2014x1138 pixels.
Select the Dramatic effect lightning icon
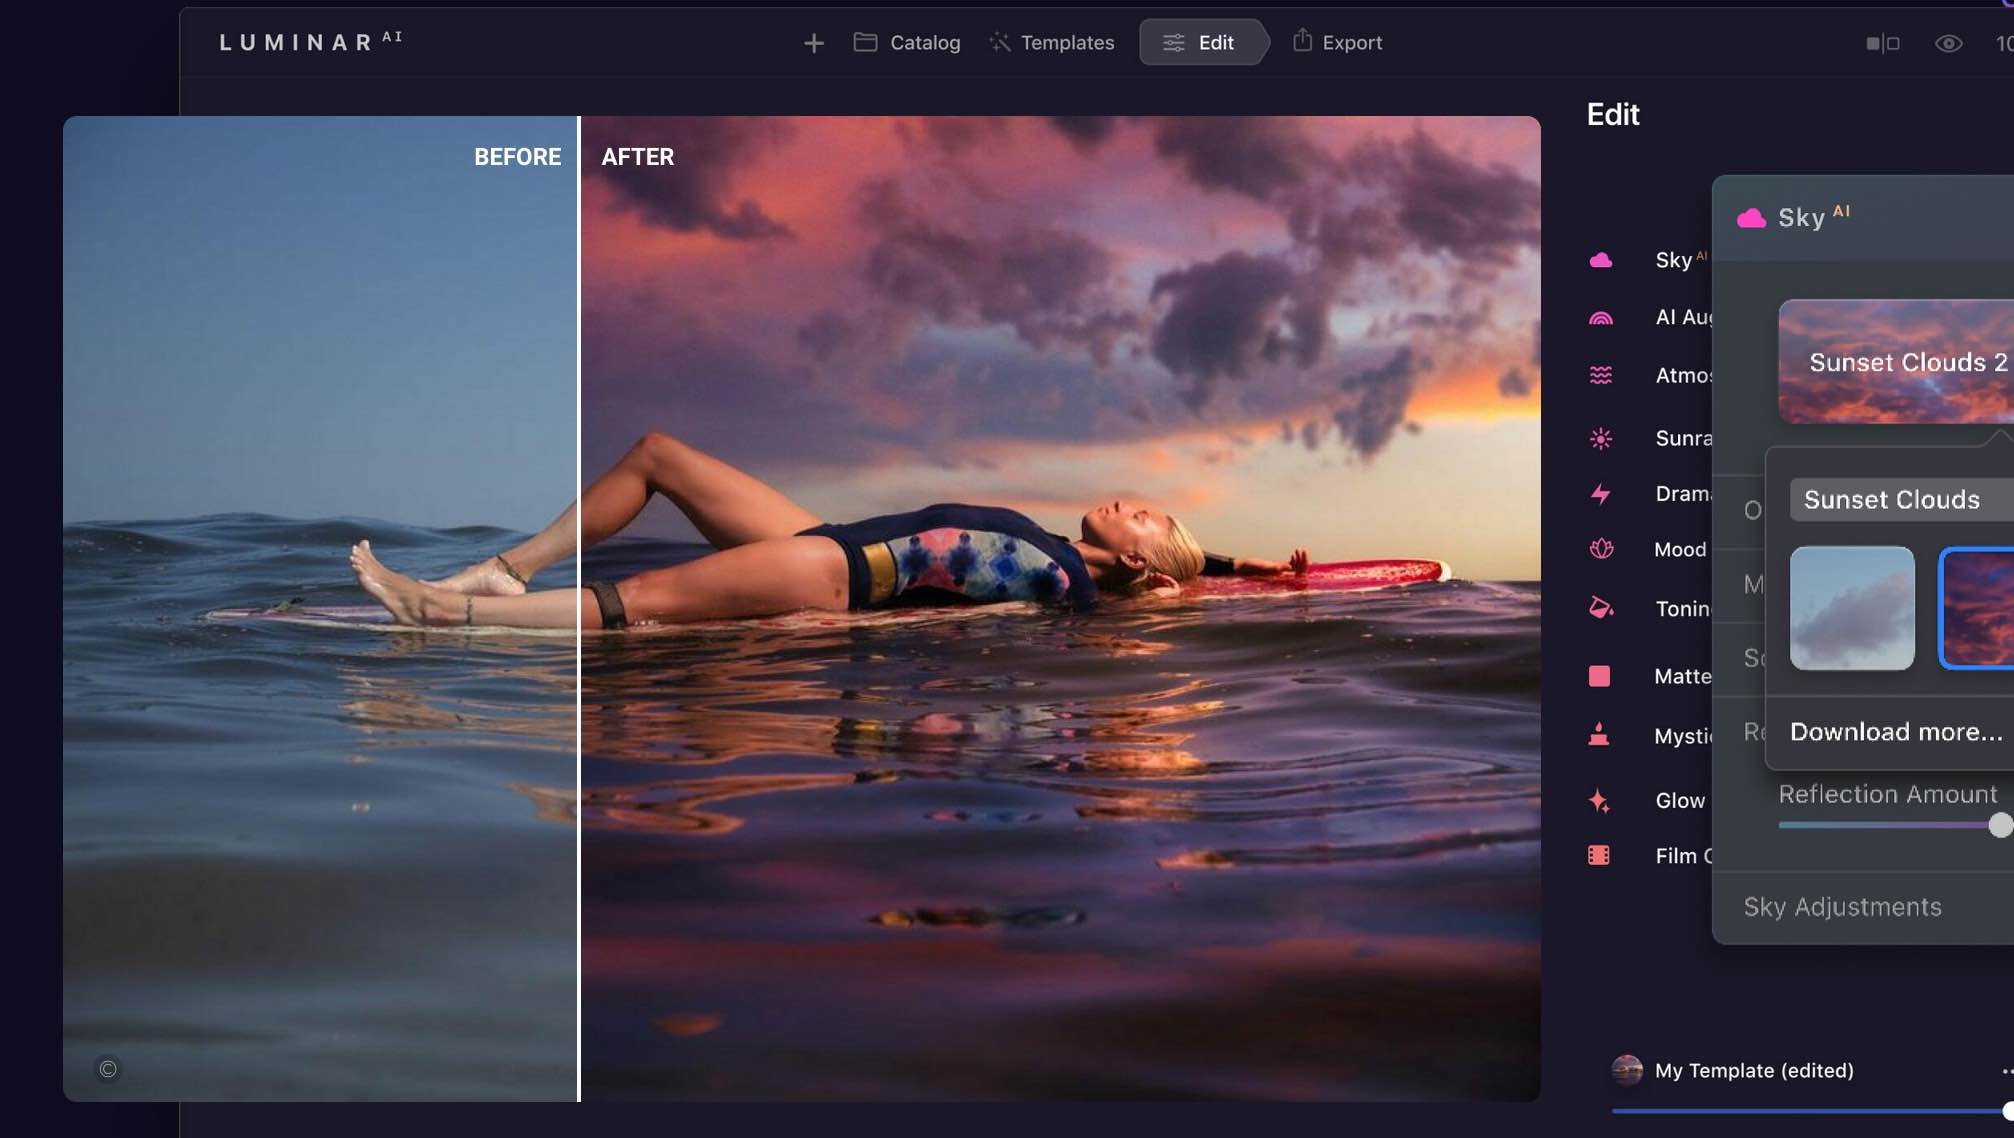[x=1601, y=493]
